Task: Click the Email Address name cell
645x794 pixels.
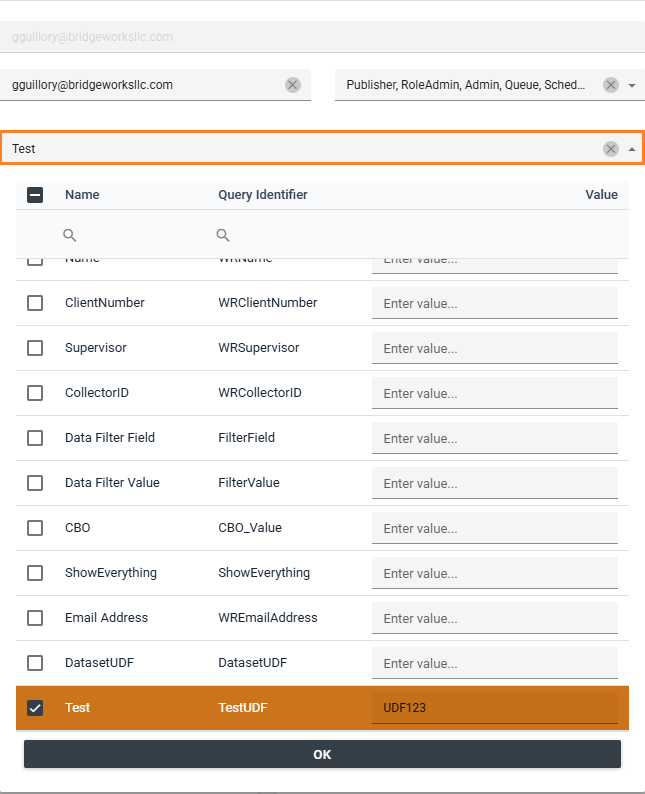Action: tap(106, 618)
